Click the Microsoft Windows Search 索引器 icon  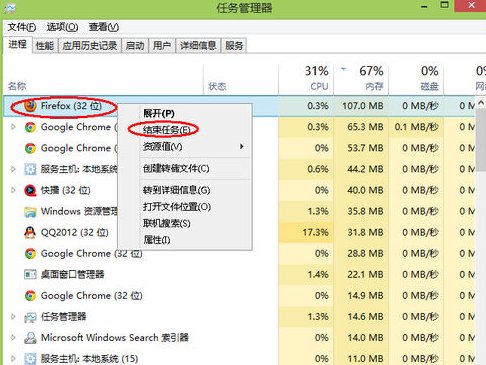(x=30, y=338)
